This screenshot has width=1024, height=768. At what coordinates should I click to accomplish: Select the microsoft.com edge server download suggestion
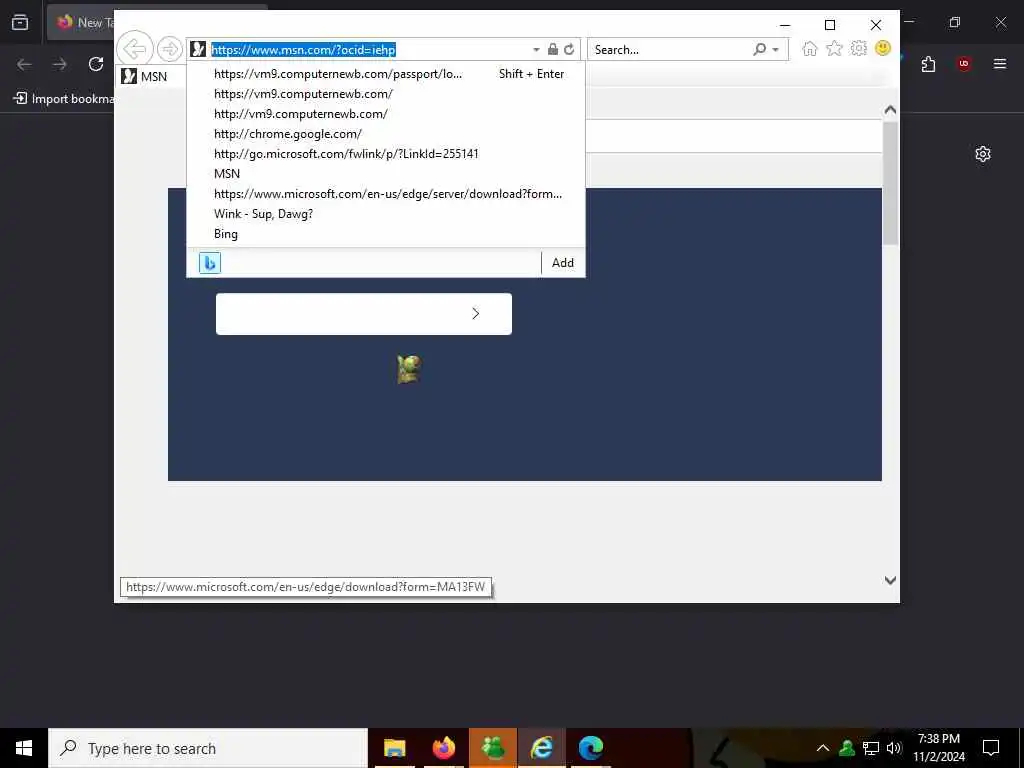click(x=386, y=194)
